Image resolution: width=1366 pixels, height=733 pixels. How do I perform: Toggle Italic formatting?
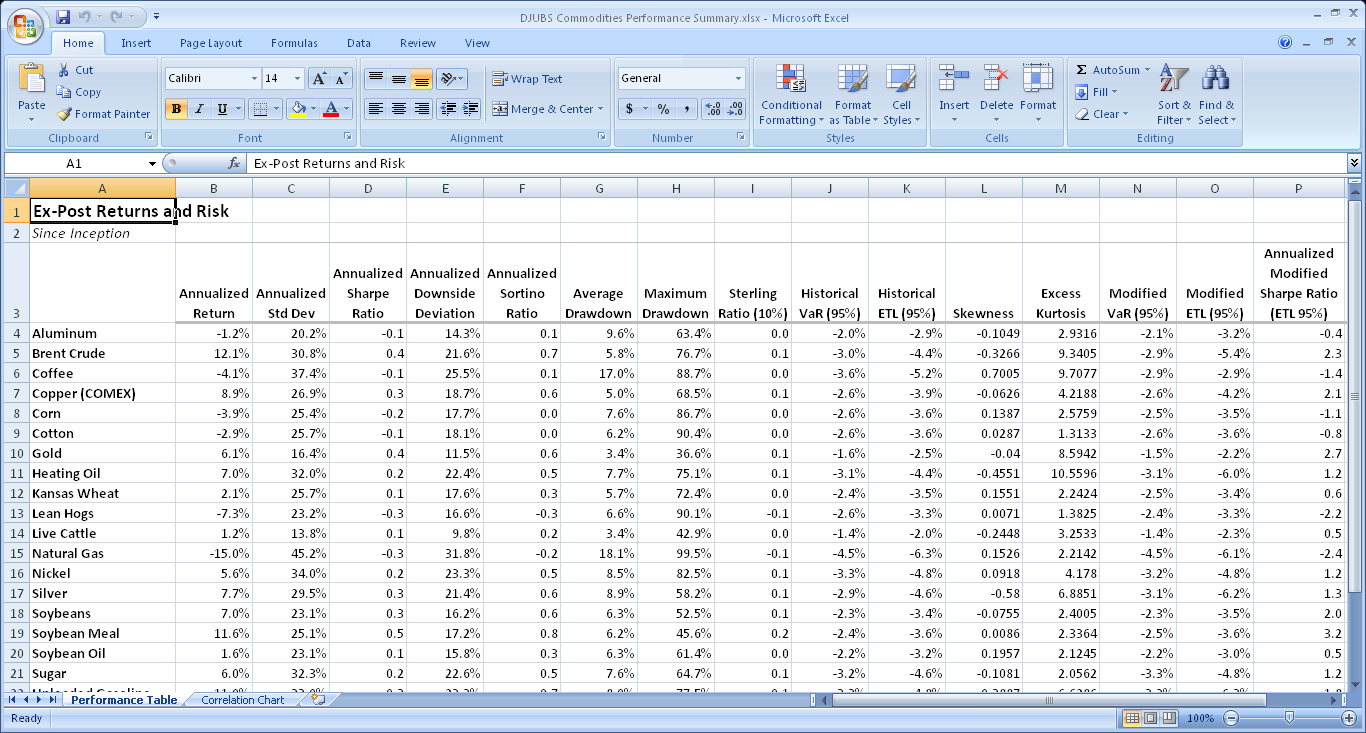199,109
